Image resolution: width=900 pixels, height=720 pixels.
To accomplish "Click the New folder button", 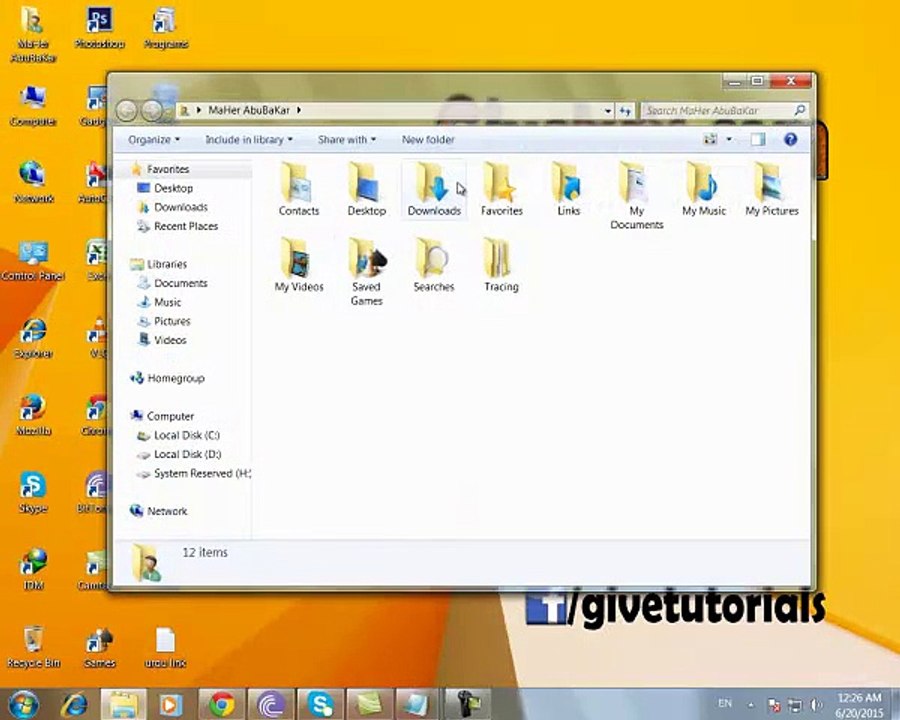I will (428, 140).
